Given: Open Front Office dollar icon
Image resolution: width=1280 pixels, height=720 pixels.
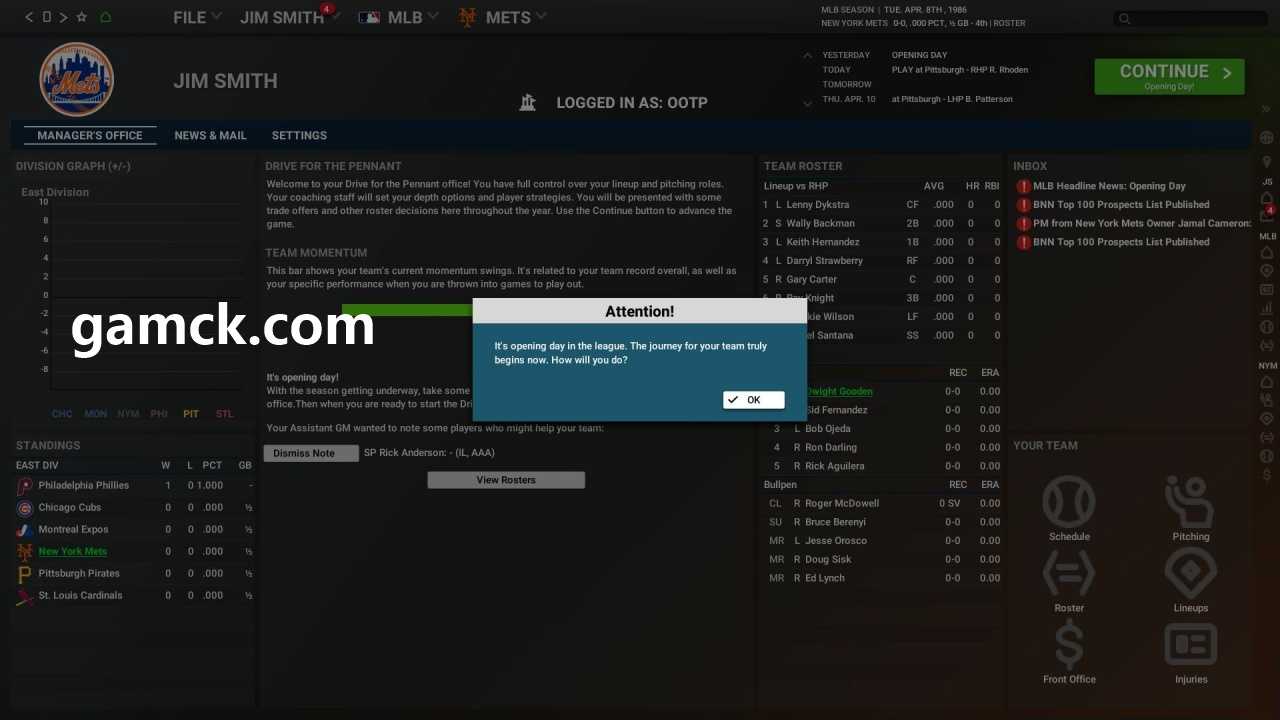Looking at the screenshot, I should pyautogui.click(x=1069, y=644).
